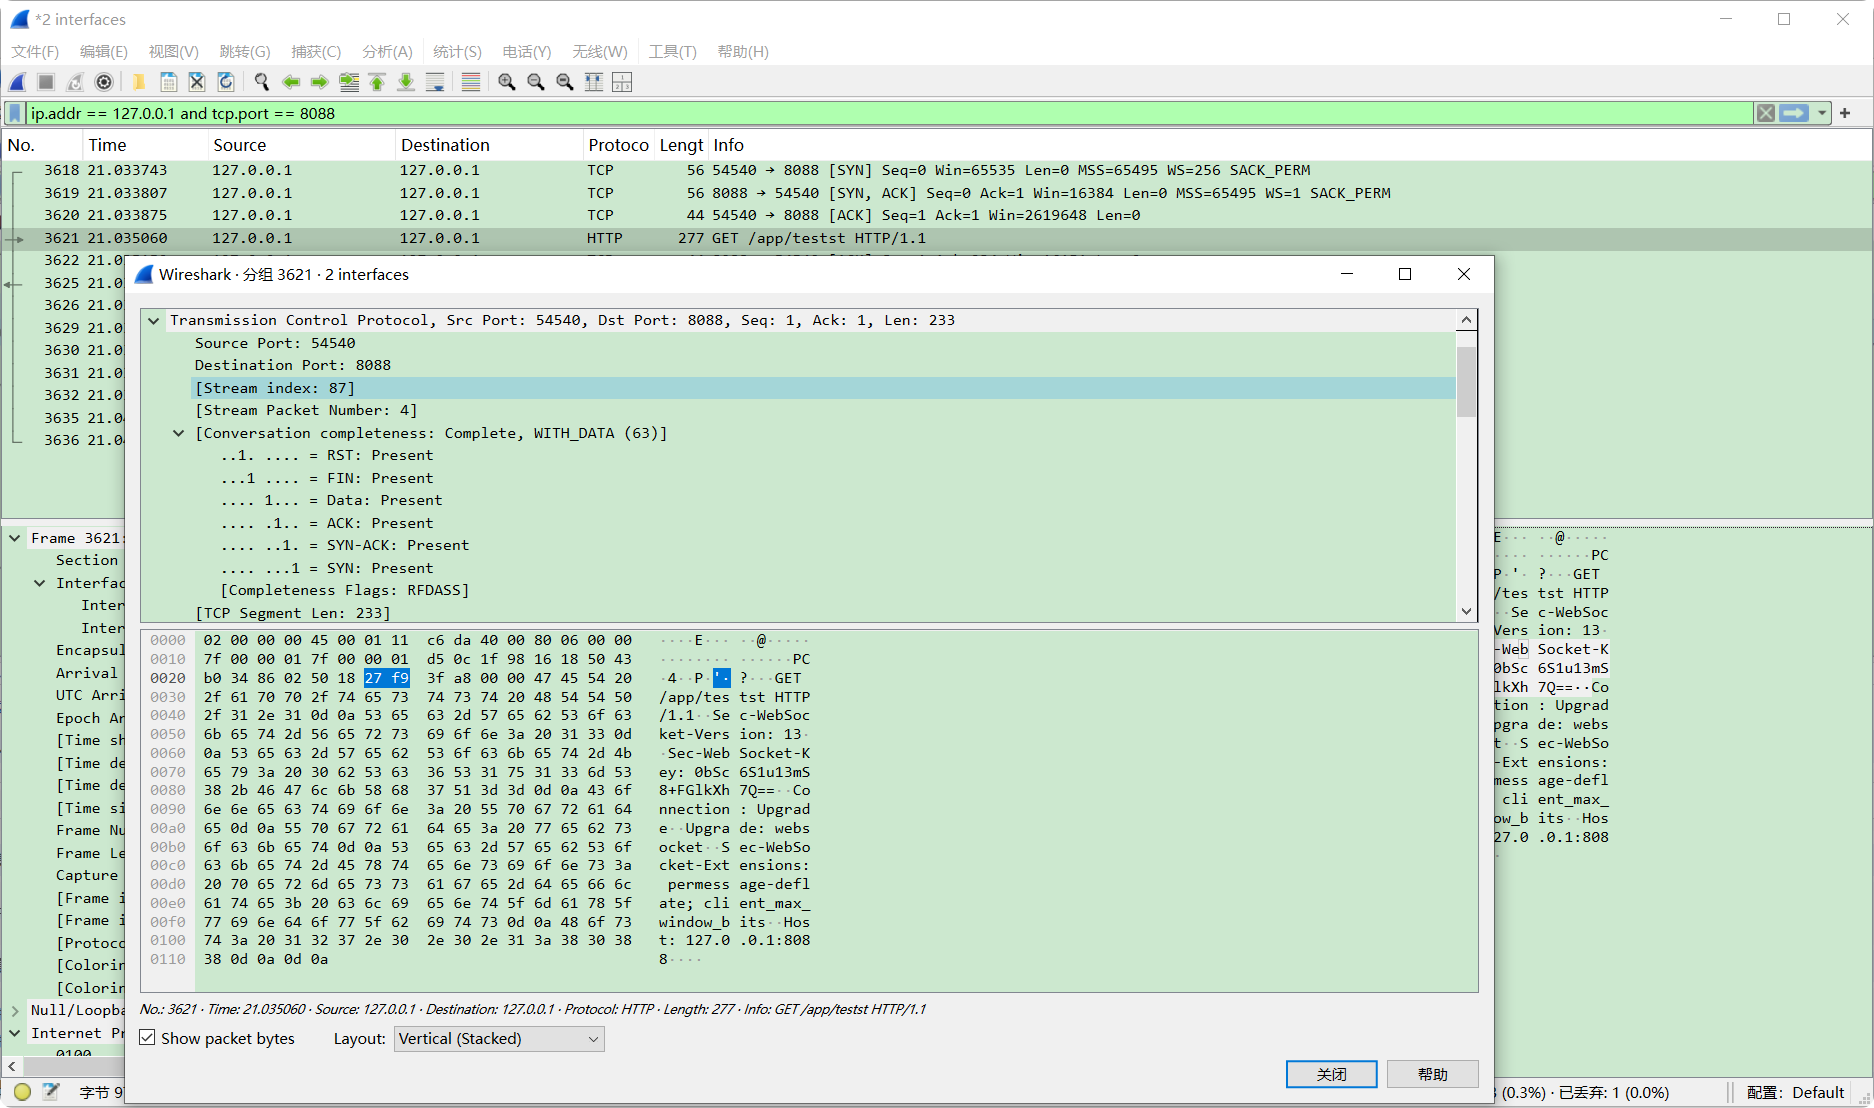
Task: Reset text zoom to normal size
Action: pos(565,82)
